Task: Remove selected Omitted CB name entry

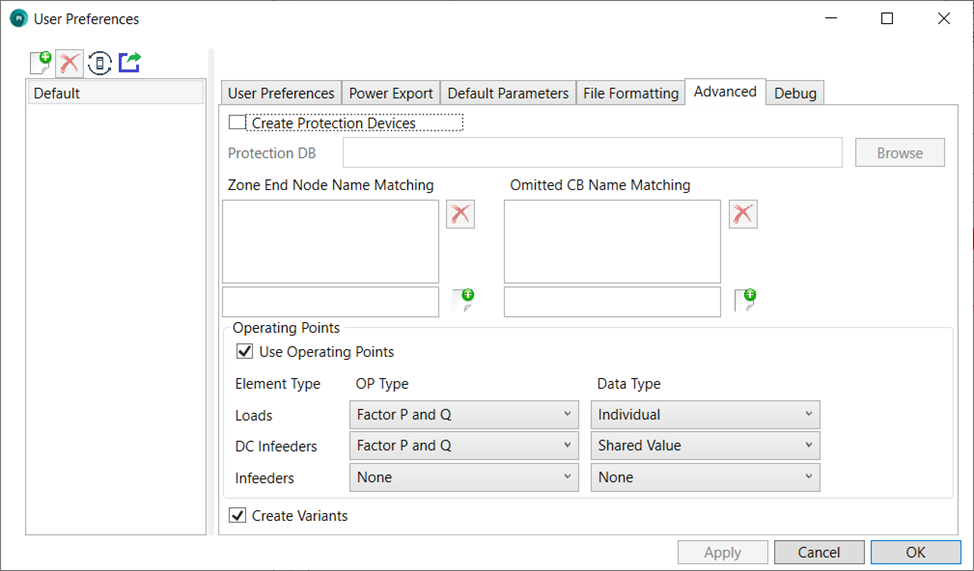Action: pos(743,214)
